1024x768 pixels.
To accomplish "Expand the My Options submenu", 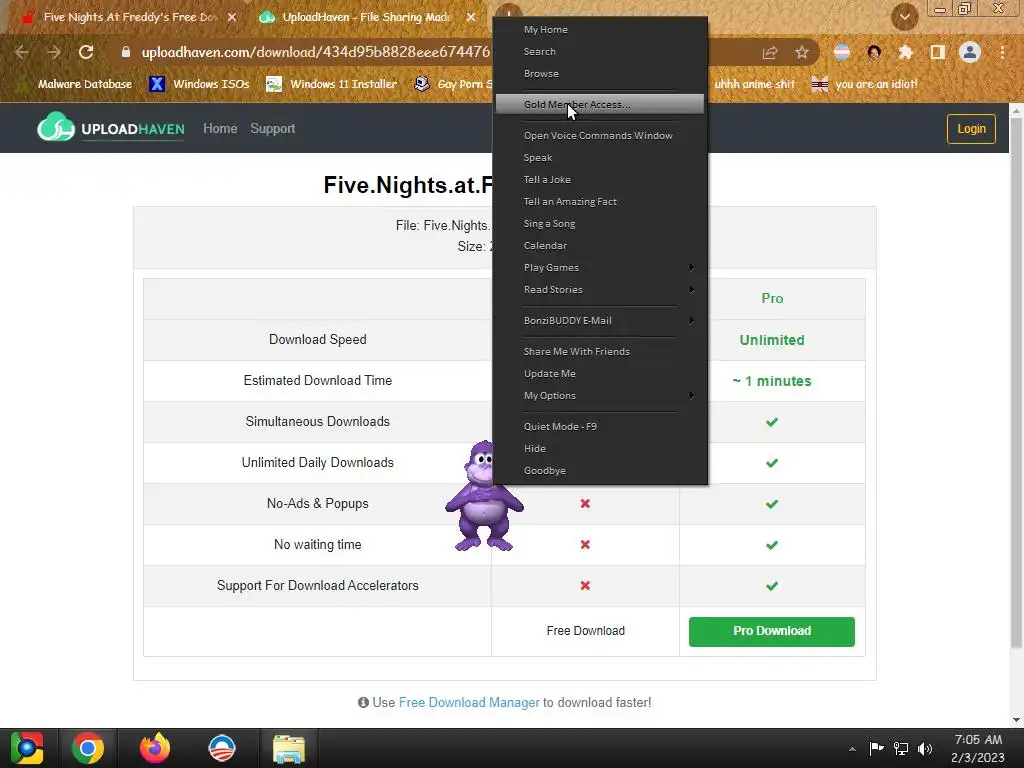I will click(600, 396).
